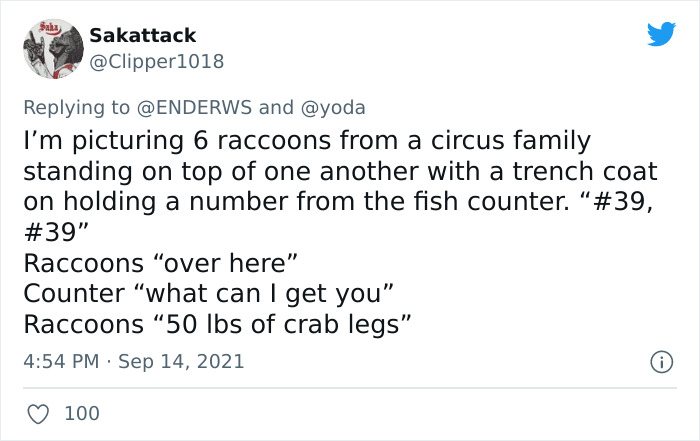Click the Sep 14, 2021 date
The image size is (700, 441).
click(181, 360)
